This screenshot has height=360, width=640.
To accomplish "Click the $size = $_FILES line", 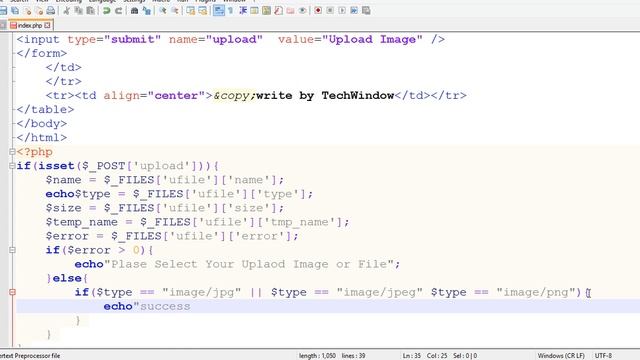I will point(164,208).
